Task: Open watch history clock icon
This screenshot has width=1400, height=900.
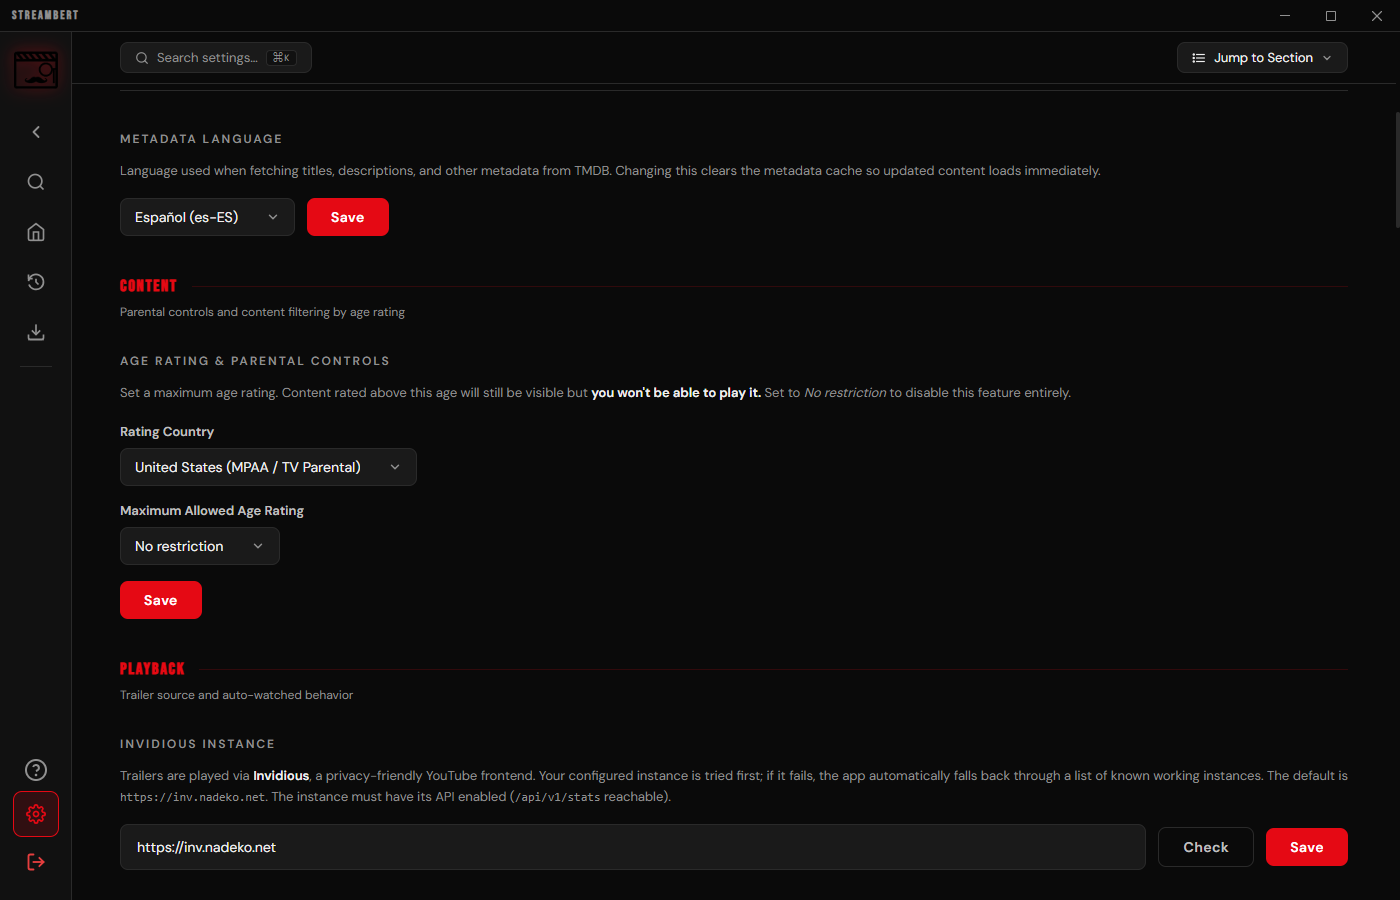Action: point(36,282)
